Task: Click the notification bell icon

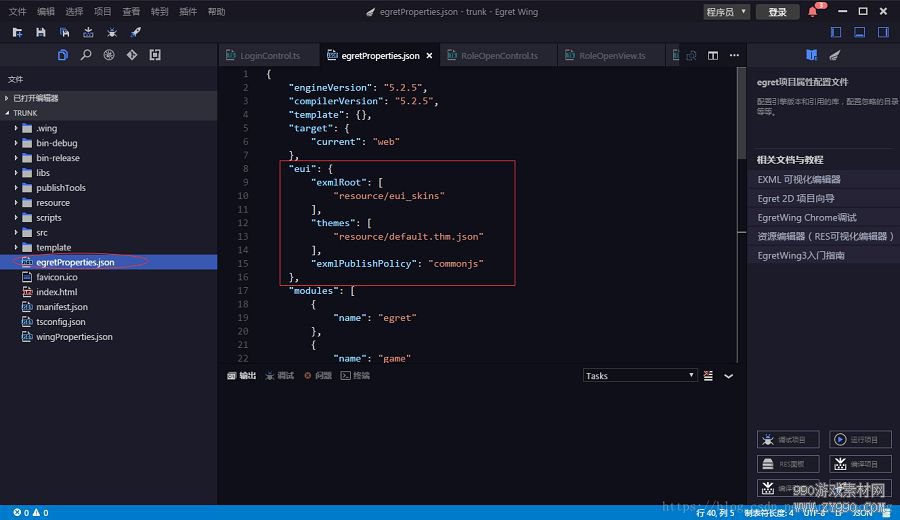Action: pos(814,11)
